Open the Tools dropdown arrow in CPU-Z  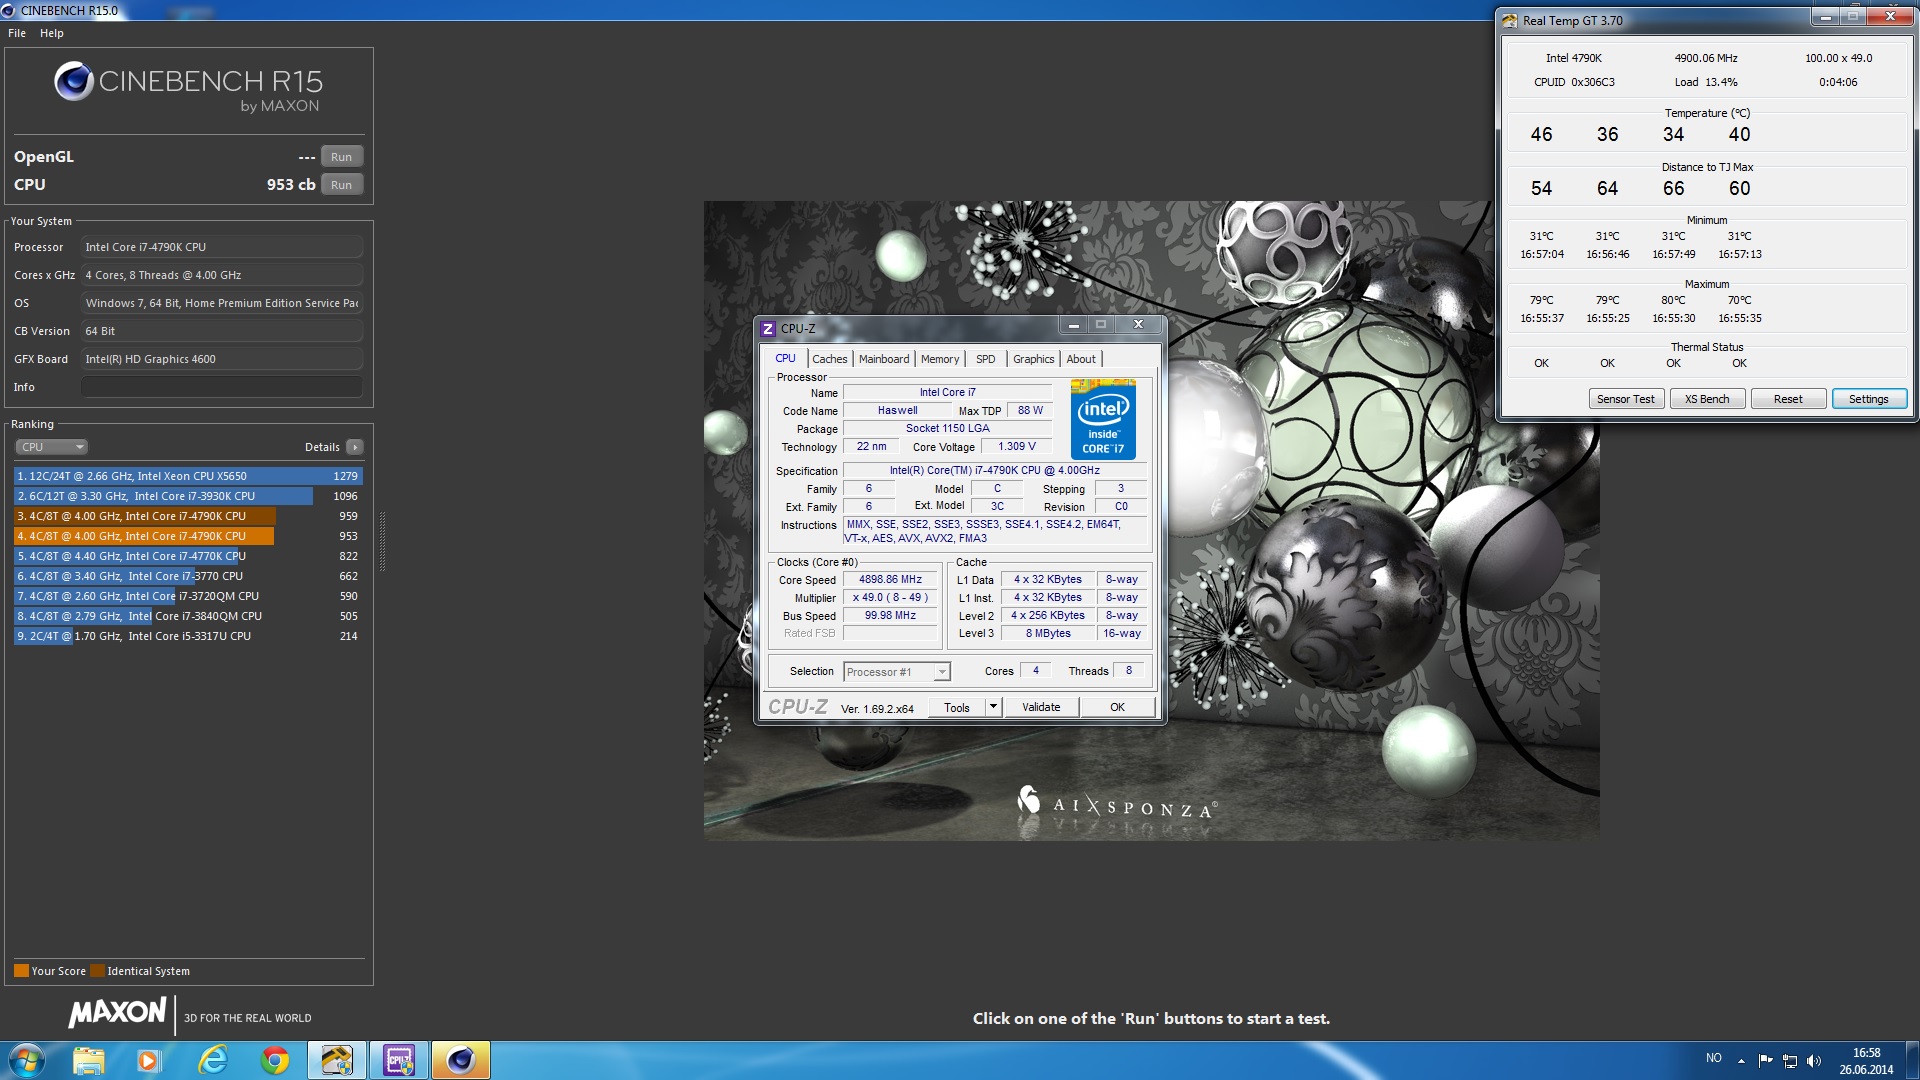tap(993, 707)
